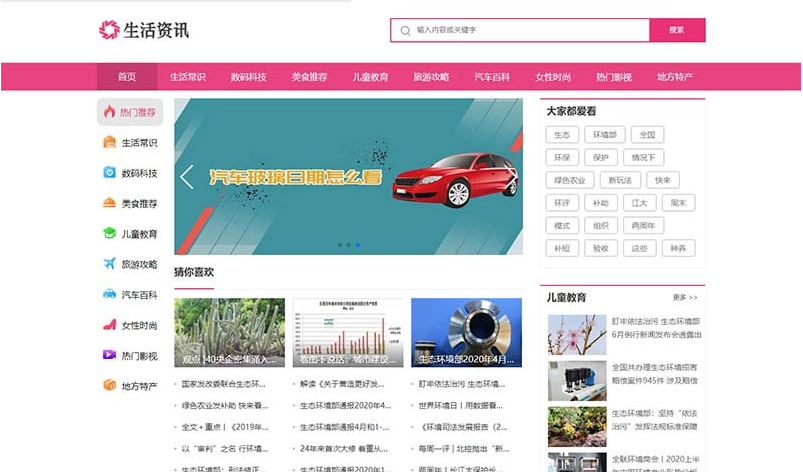Select 热门推荐 in the left sidebar

130,112
